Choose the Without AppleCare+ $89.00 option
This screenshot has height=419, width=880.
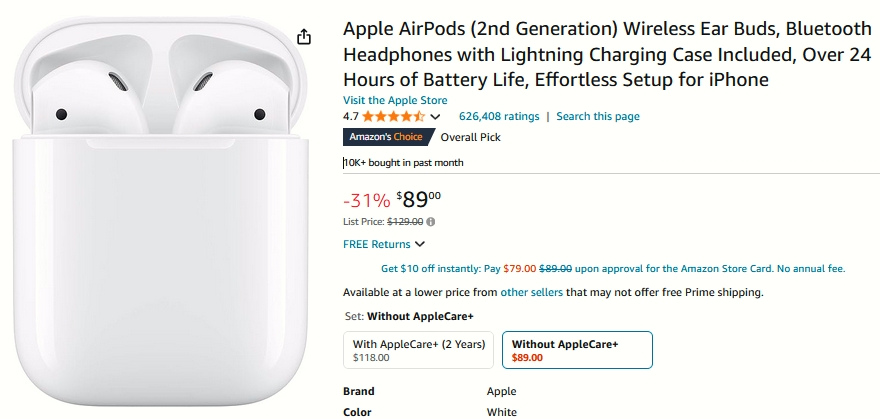pyautogui.click(x=576, y=350)
